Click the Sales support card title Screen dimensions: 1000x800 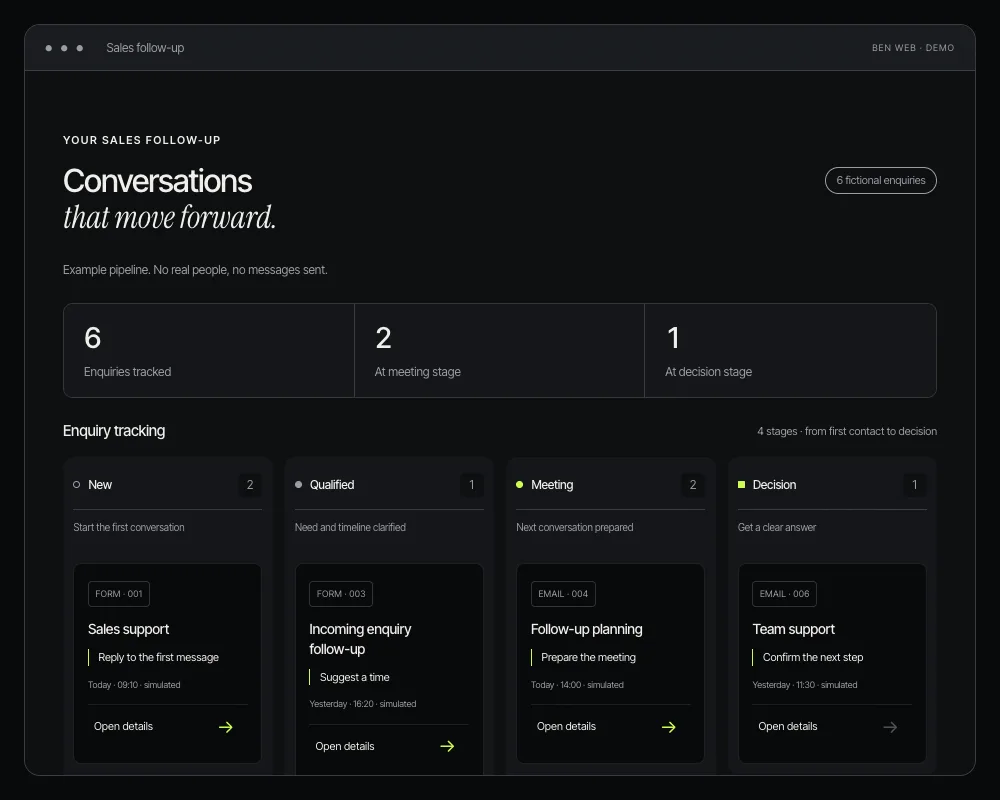[128, 630]
